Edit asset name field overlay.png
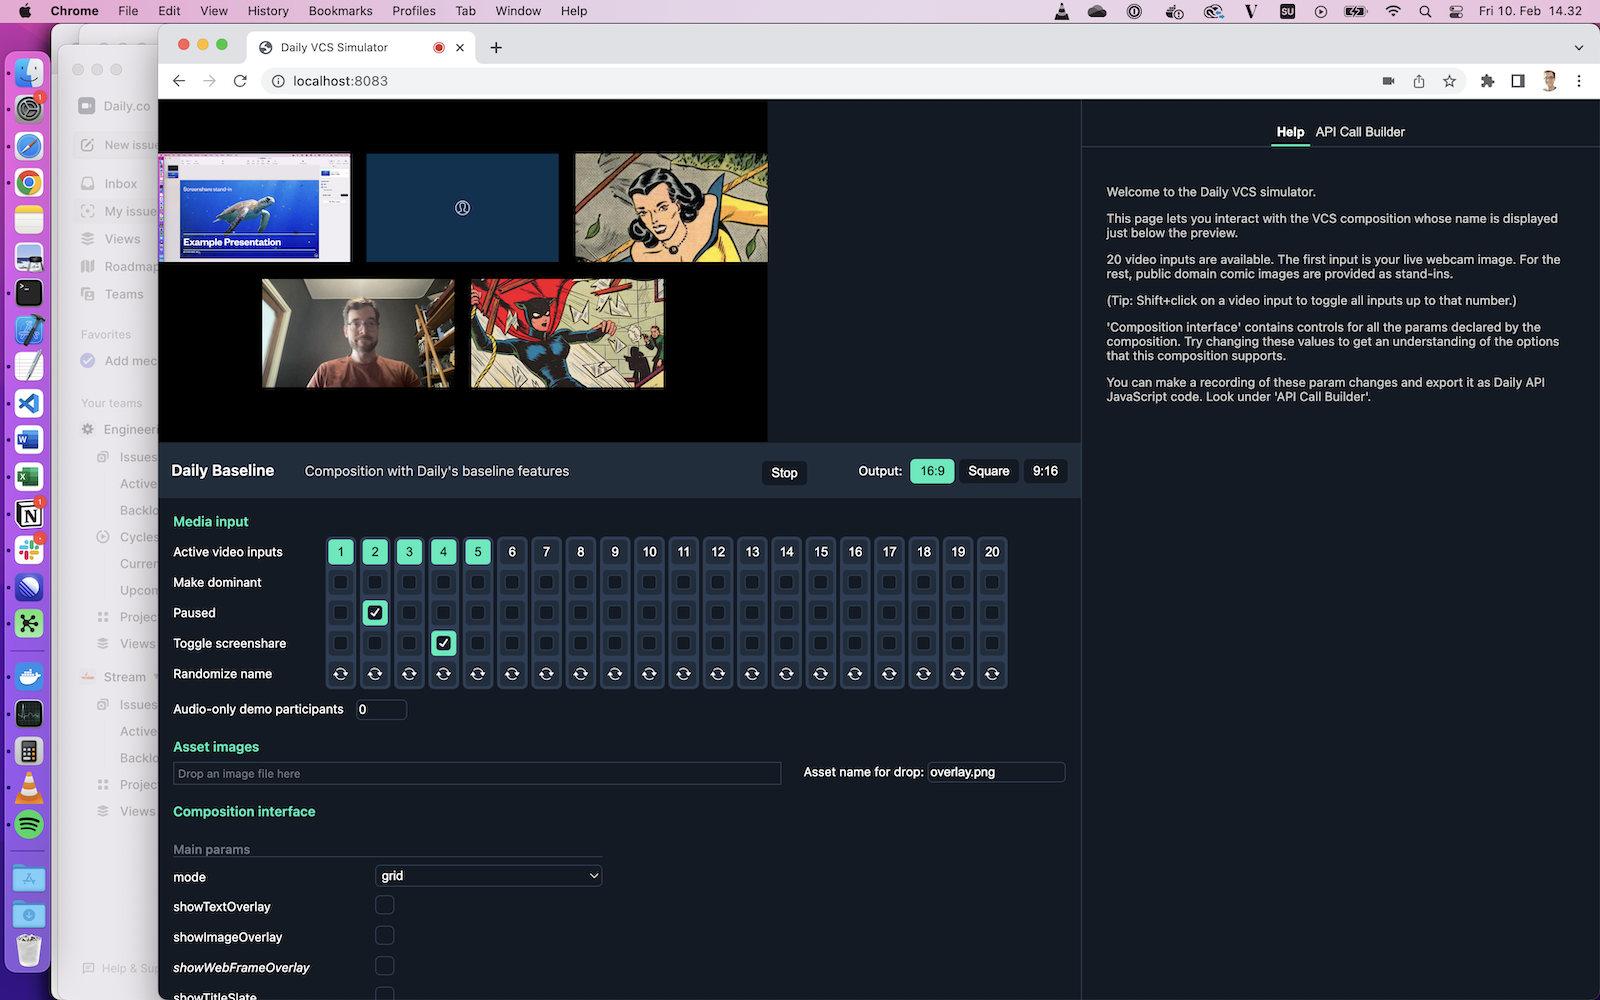The height and width of the screenshot is (1000, 1600). pos(996,772)
